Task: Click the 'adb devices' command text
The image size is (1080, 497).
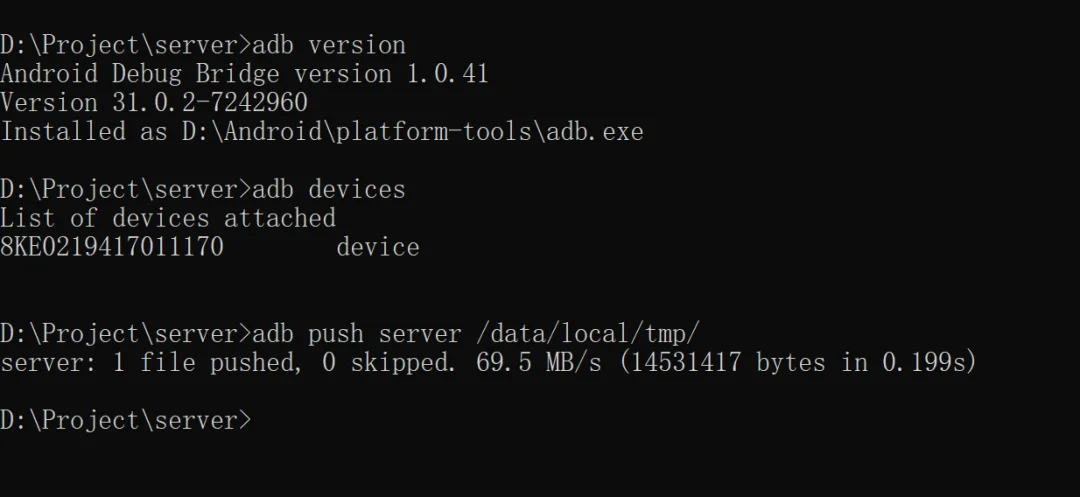Action: 329,189
